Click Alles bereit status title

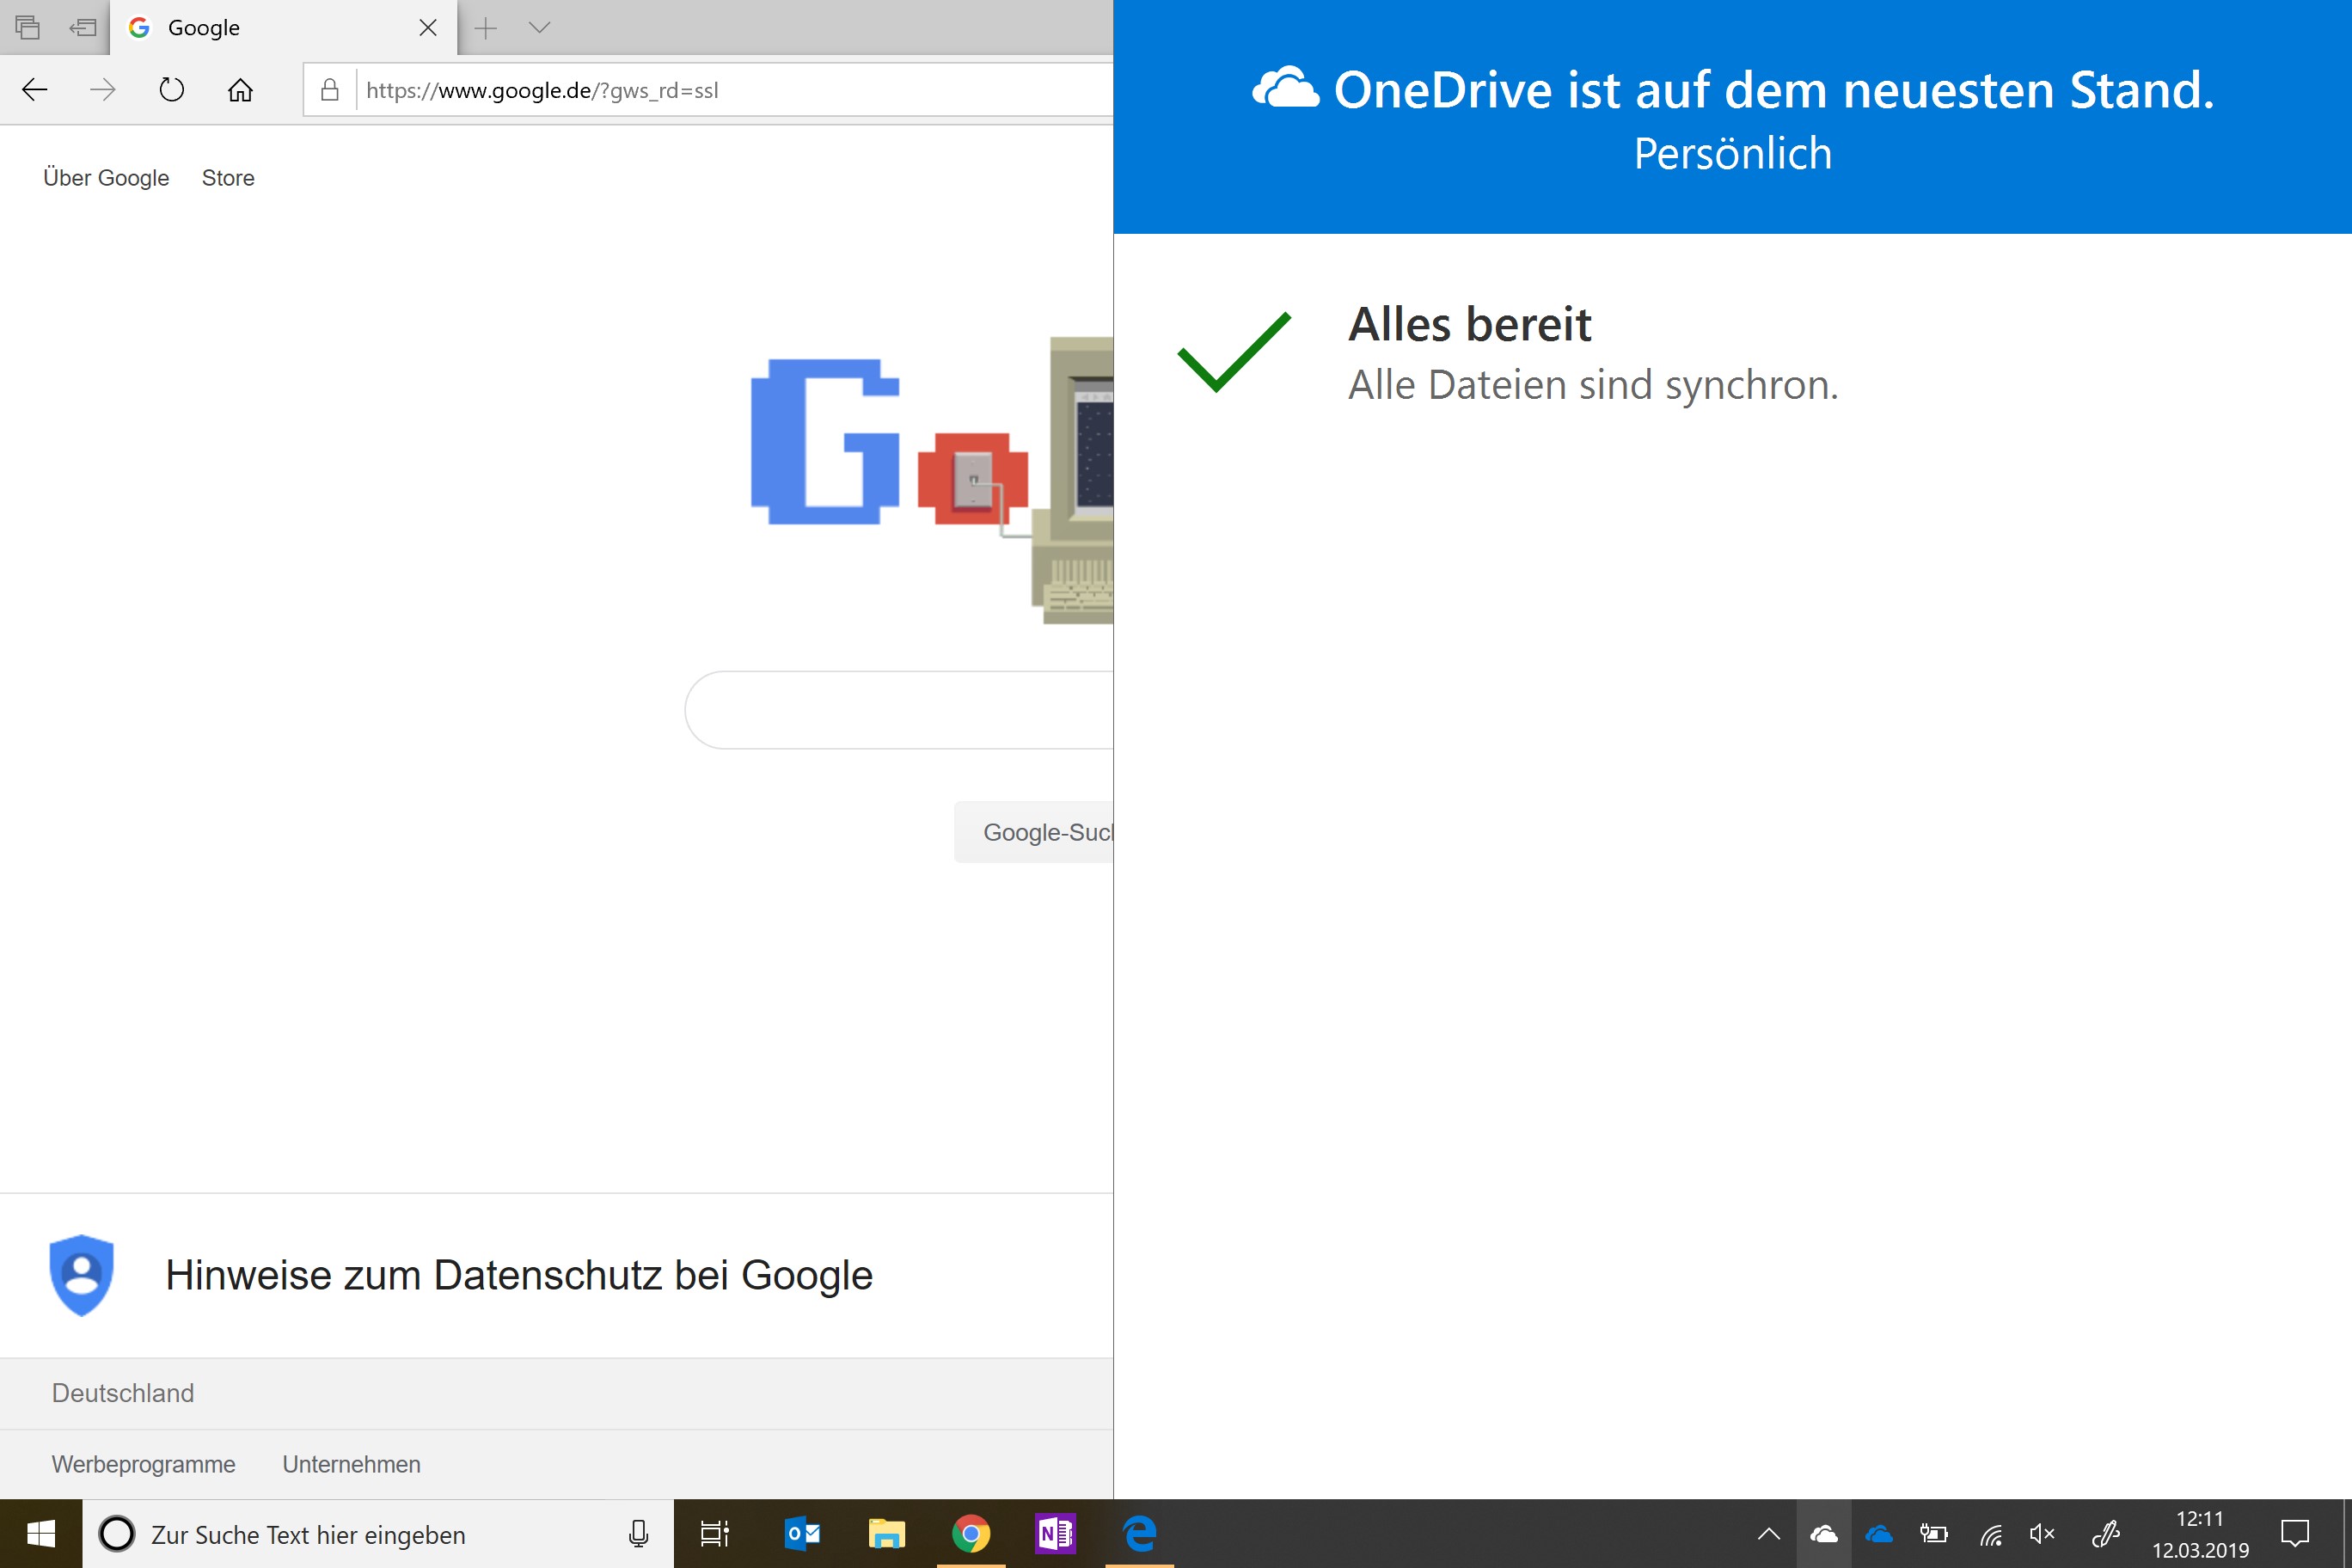(x=1470, y=325)
